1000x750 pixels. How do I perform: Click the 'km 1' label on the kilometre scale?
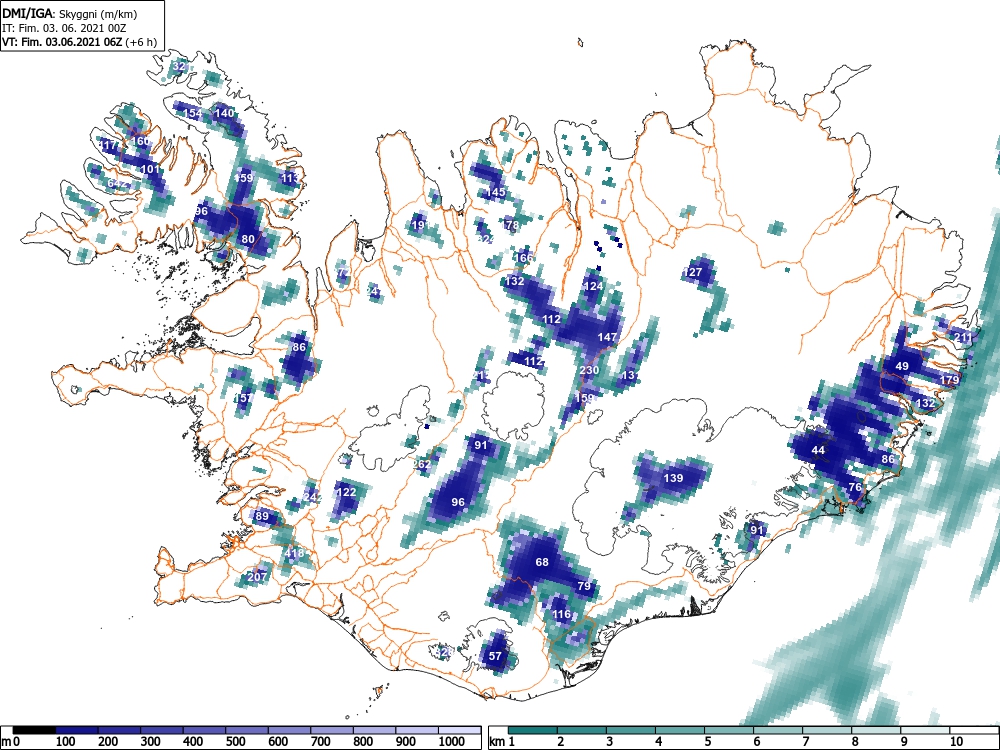click(x=502, y=742)
